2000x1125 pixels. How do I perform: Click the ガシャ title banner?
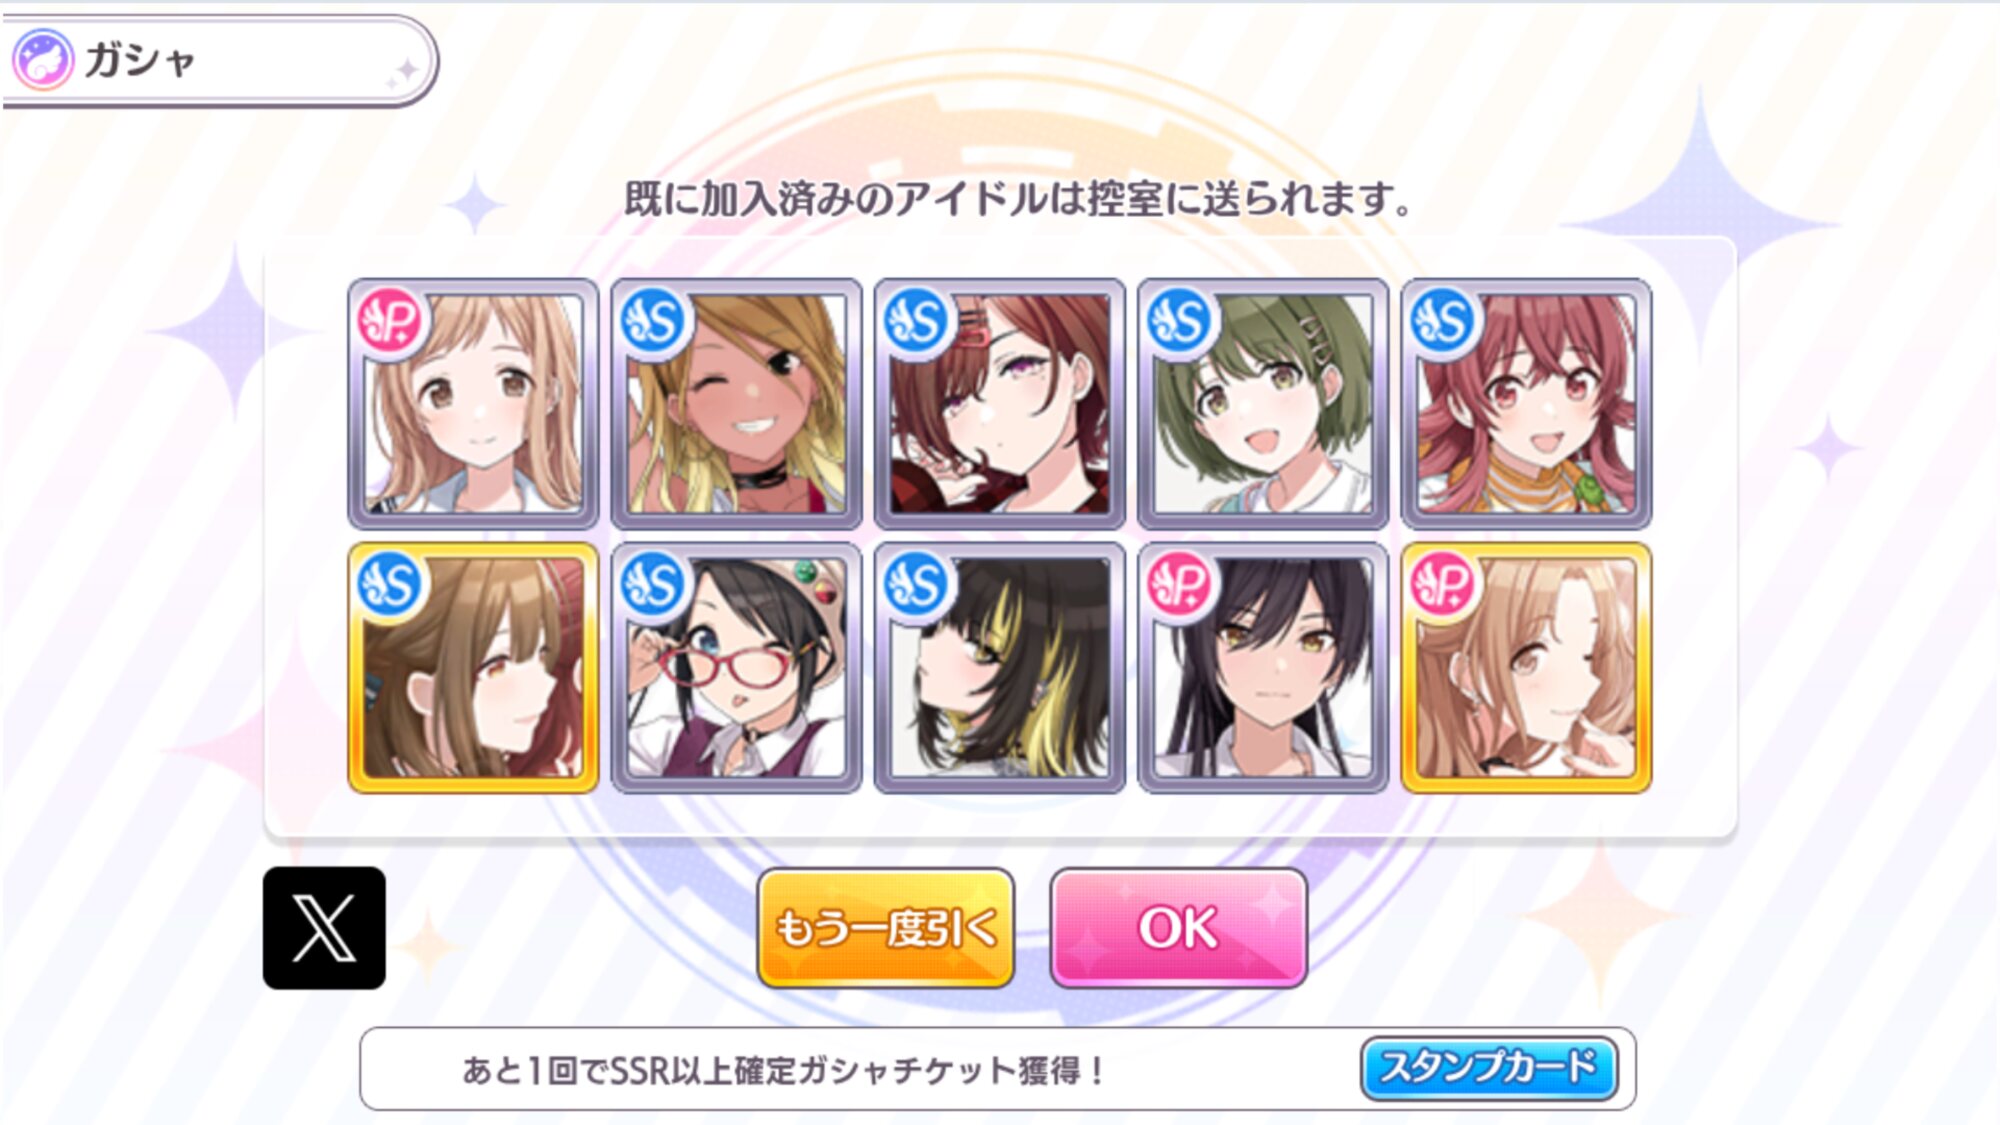pyautogui.click(x=220, y=60)
